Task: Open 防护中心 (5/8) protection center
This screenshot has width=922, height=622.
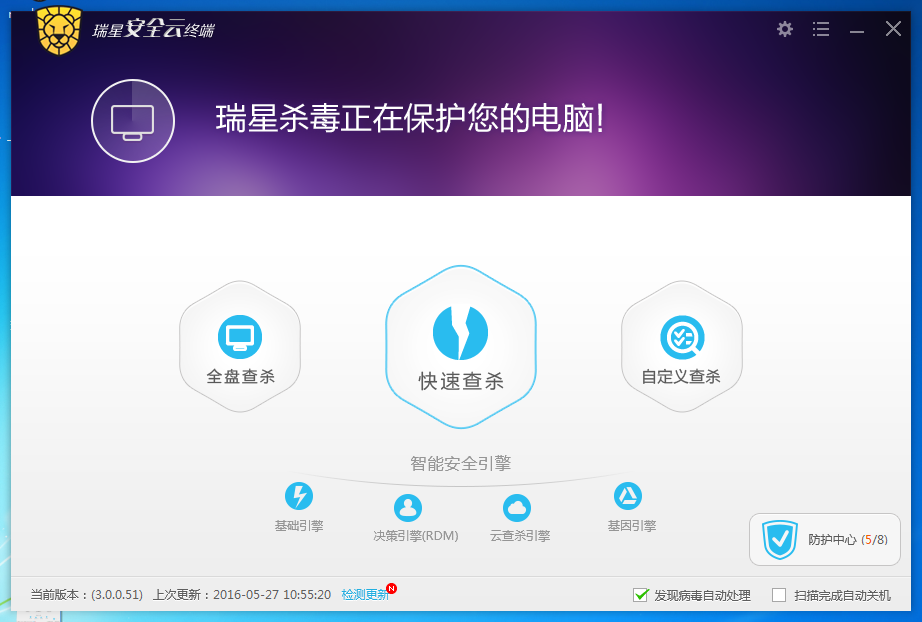Action: click(824, 539)
